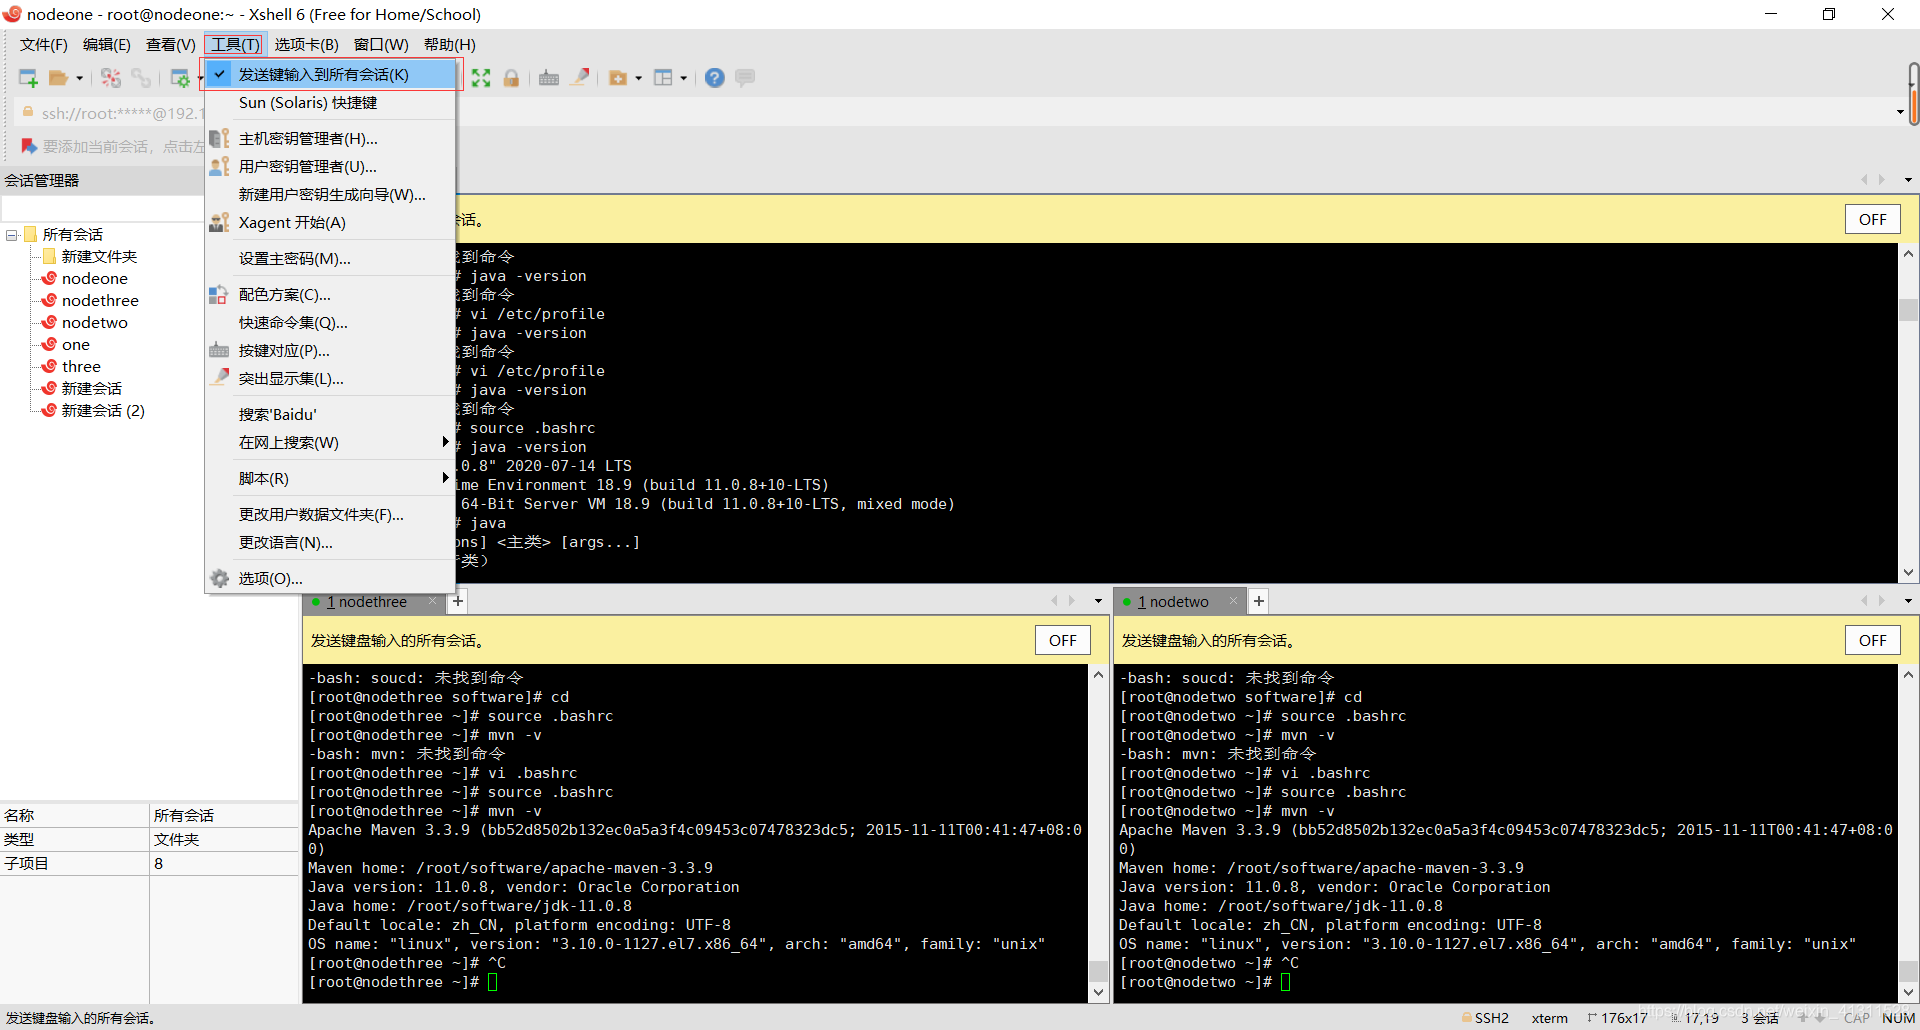1920x1030 pixels.
Task: Click scroll-down arrow of nodethree terminal scrollbar
Action: (x=1098, y=993)
